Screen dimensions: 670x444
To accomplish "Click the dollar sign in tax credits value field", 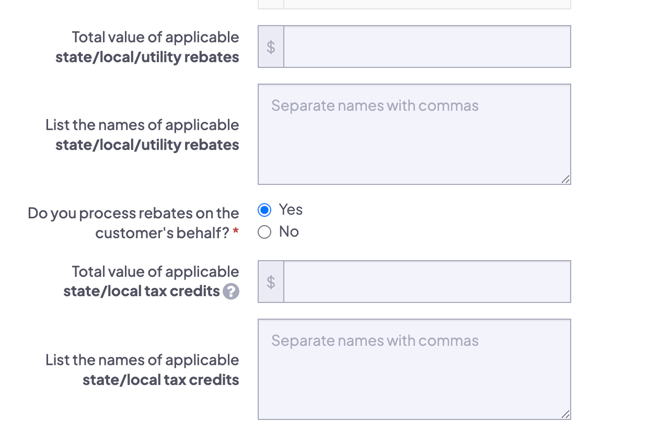I will (271, 282).
